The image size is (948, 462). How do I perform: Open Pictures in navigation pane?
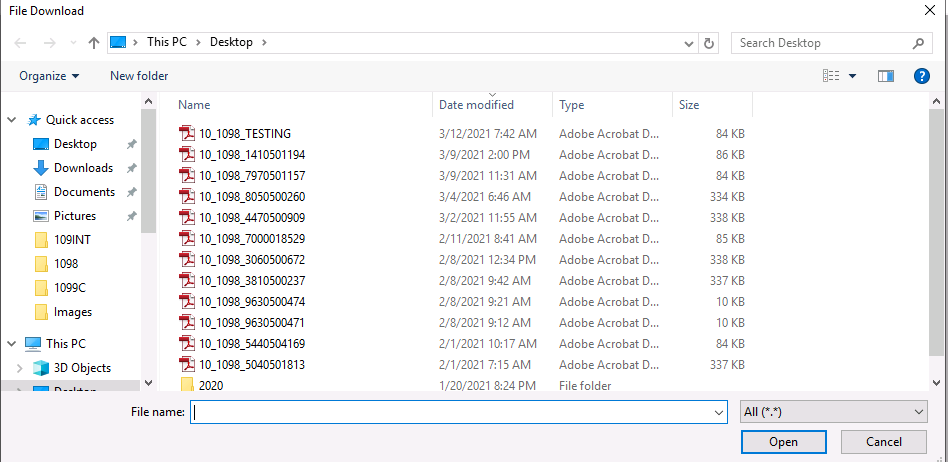(74, 215)
